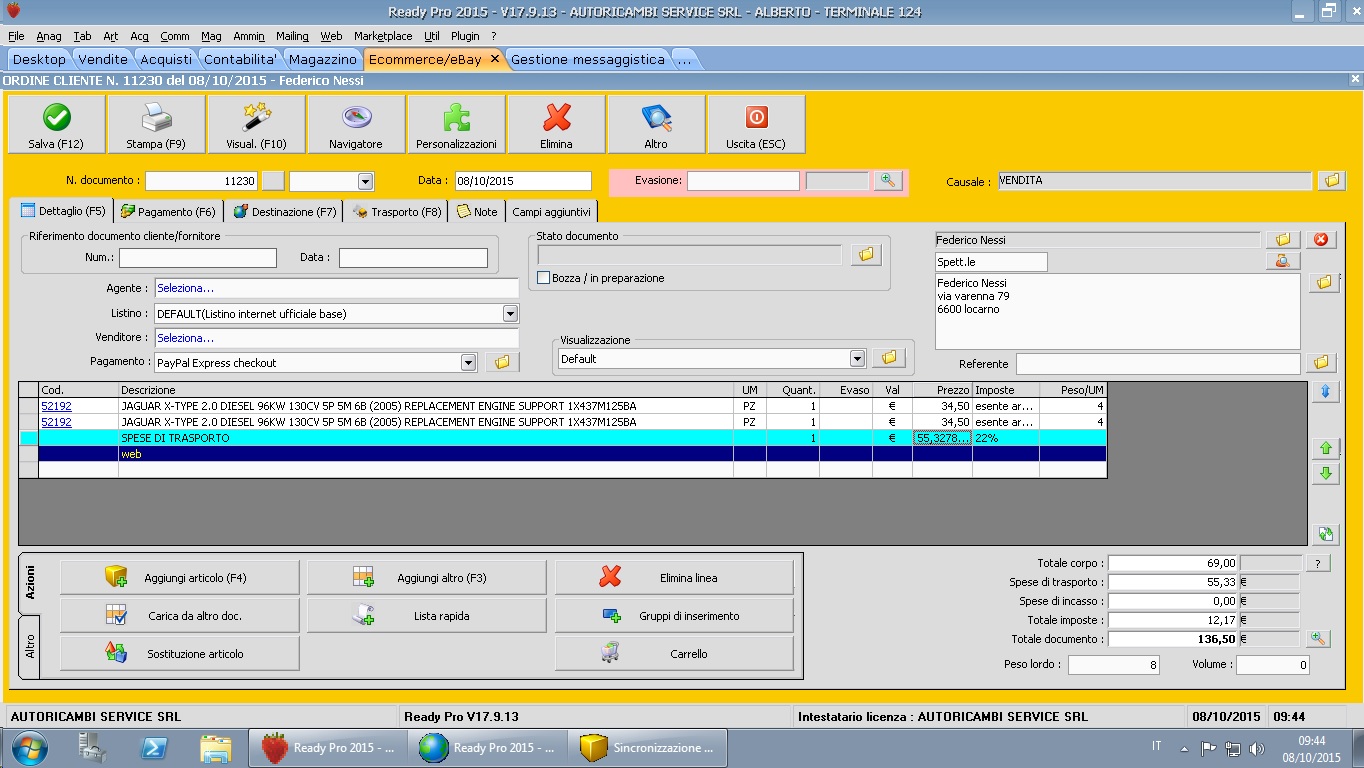Open the Navigatore compass tool

356,118
